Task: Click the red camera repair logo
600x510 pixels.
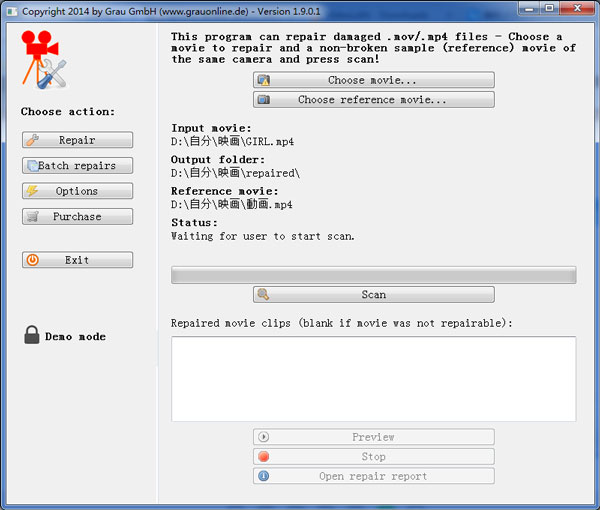Action: pos(44,60)
